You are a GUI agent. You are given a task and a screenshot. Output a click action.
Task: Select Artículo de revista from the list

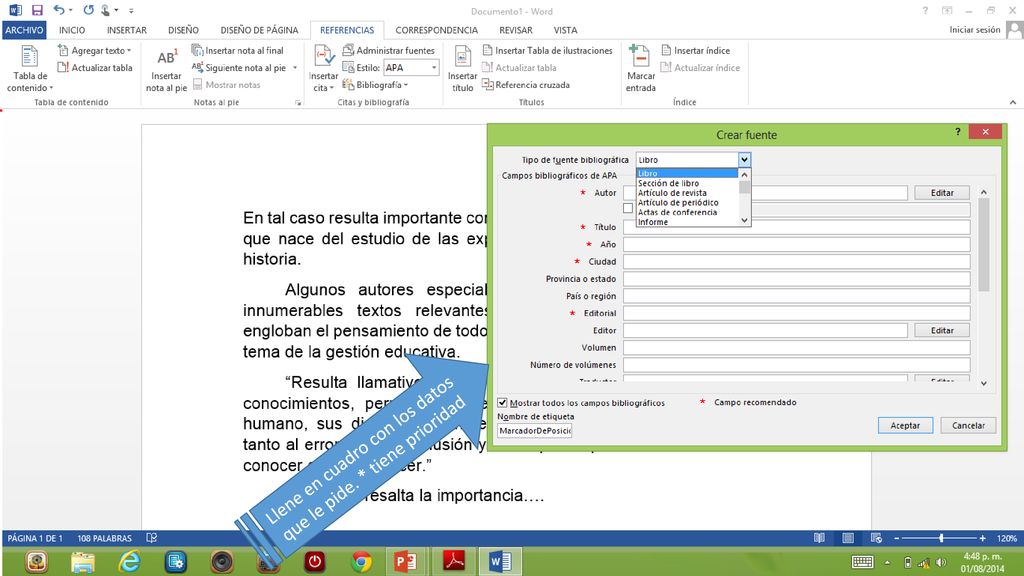[x=672, y=193]
